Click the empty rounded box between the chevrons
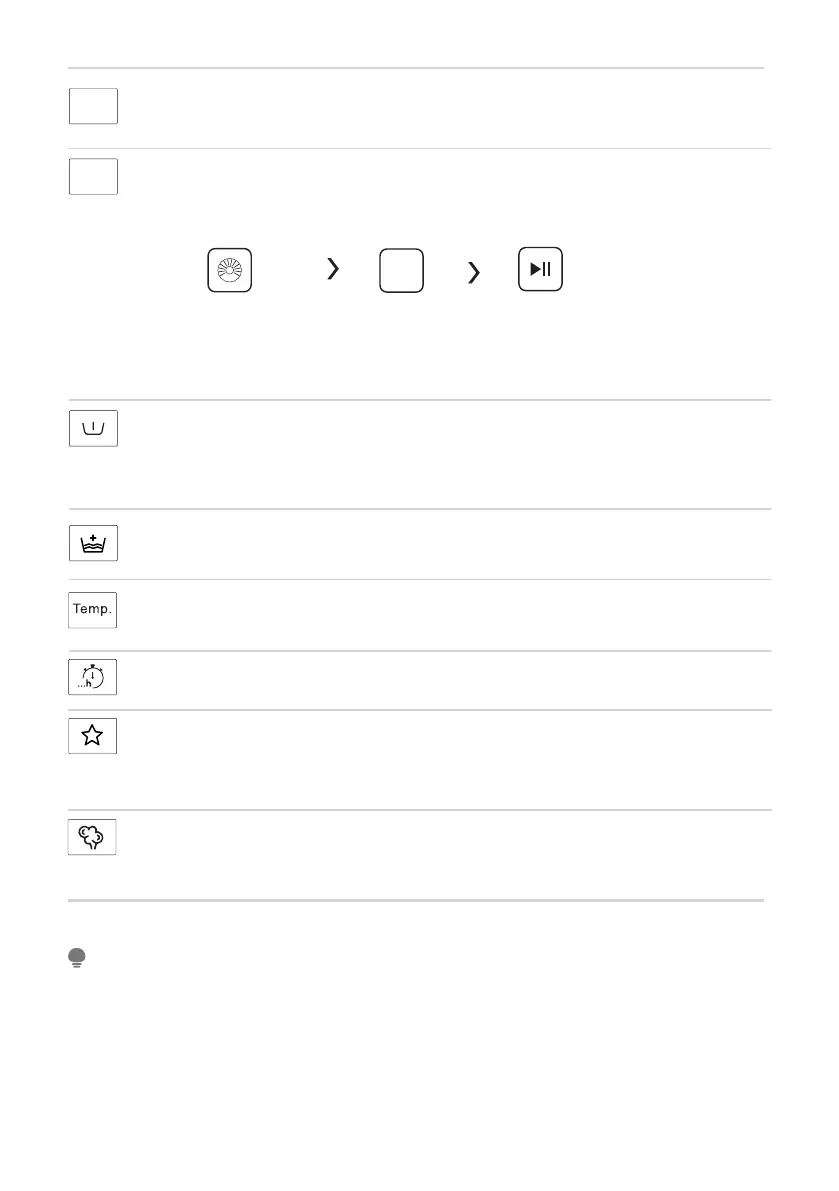 tap(402, 270)
